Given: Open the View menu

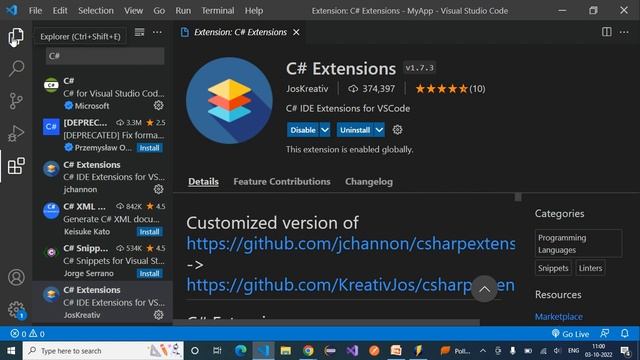Looking at the screenshot, I should point(133,11).
